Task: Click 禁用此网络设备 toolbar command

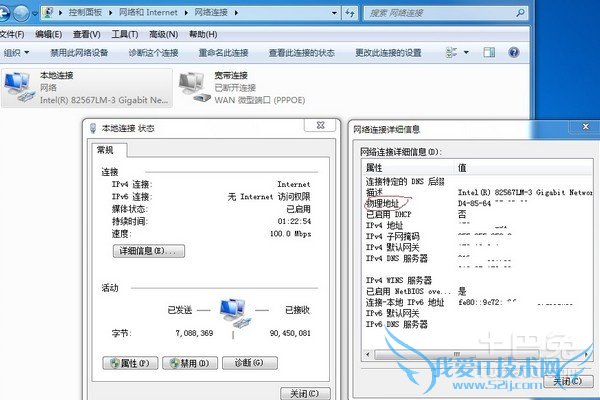Action: tap(79, 52)
